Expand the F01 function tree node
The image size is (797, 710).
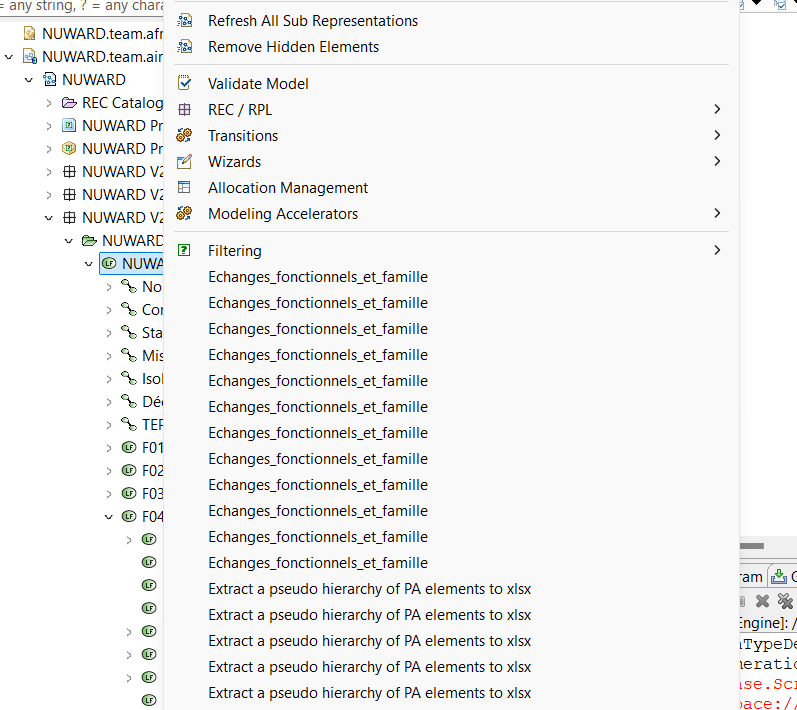click(x=109, y=448)
